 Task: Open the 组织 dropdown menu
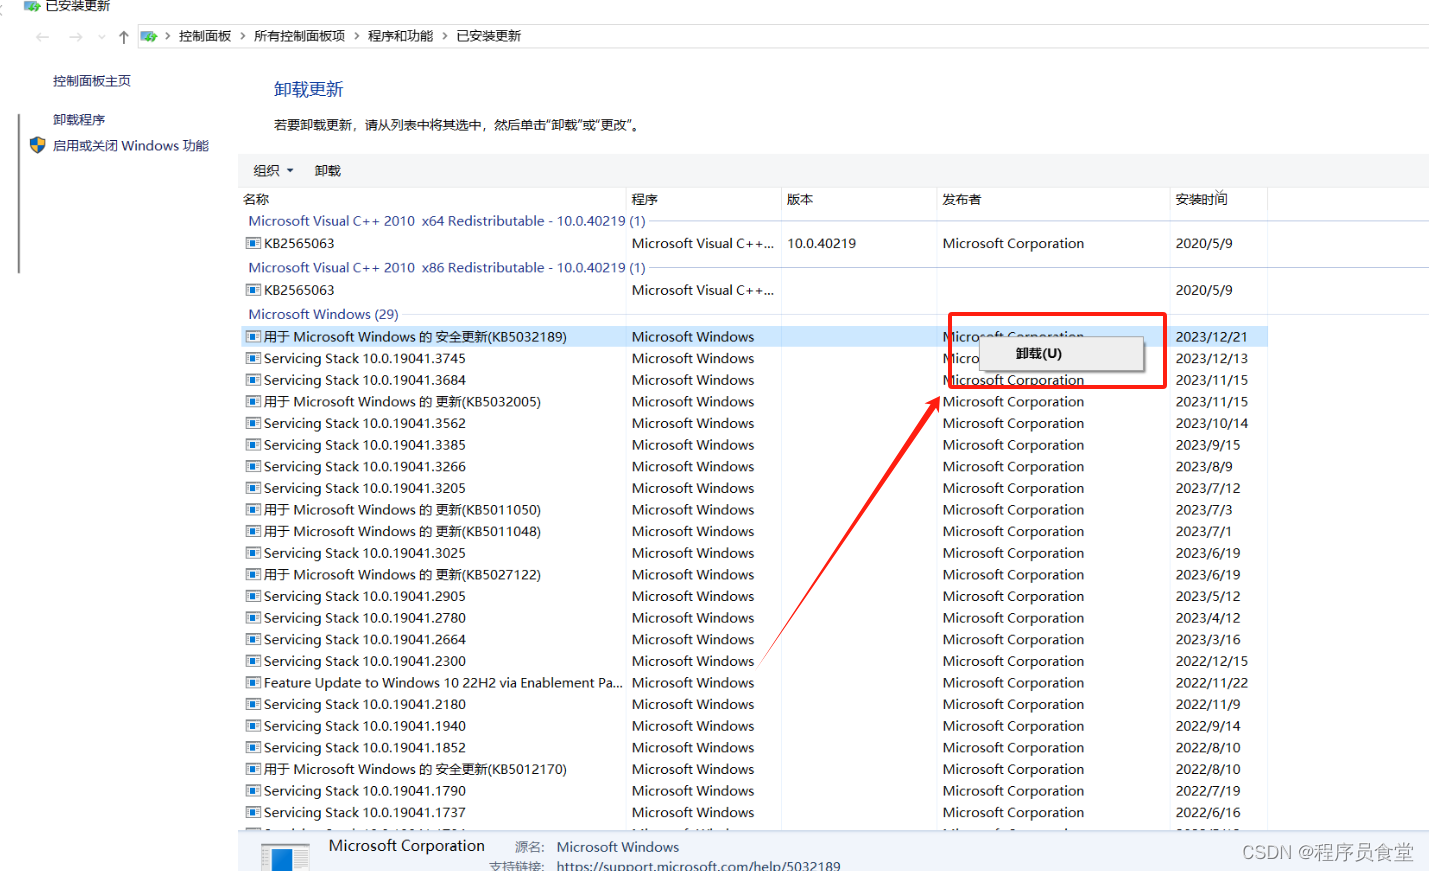[x=273, y=171]
